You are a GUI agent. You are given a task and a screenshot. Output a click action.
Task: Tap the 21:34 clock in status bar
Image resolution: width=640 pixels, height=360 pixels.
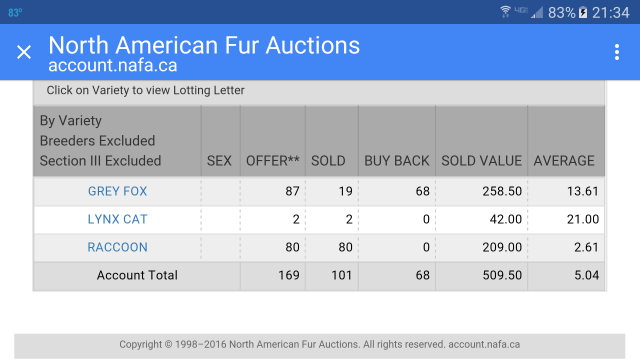pos(611,13)
